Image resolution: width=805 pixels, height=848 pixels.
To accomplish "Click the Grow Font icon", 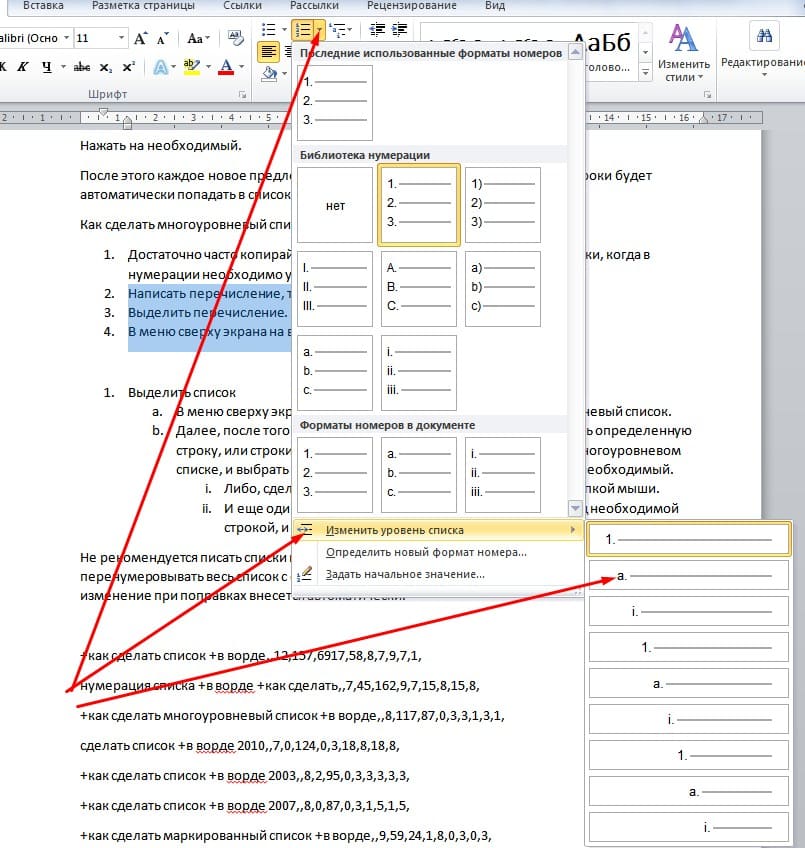I will point(141,38).
